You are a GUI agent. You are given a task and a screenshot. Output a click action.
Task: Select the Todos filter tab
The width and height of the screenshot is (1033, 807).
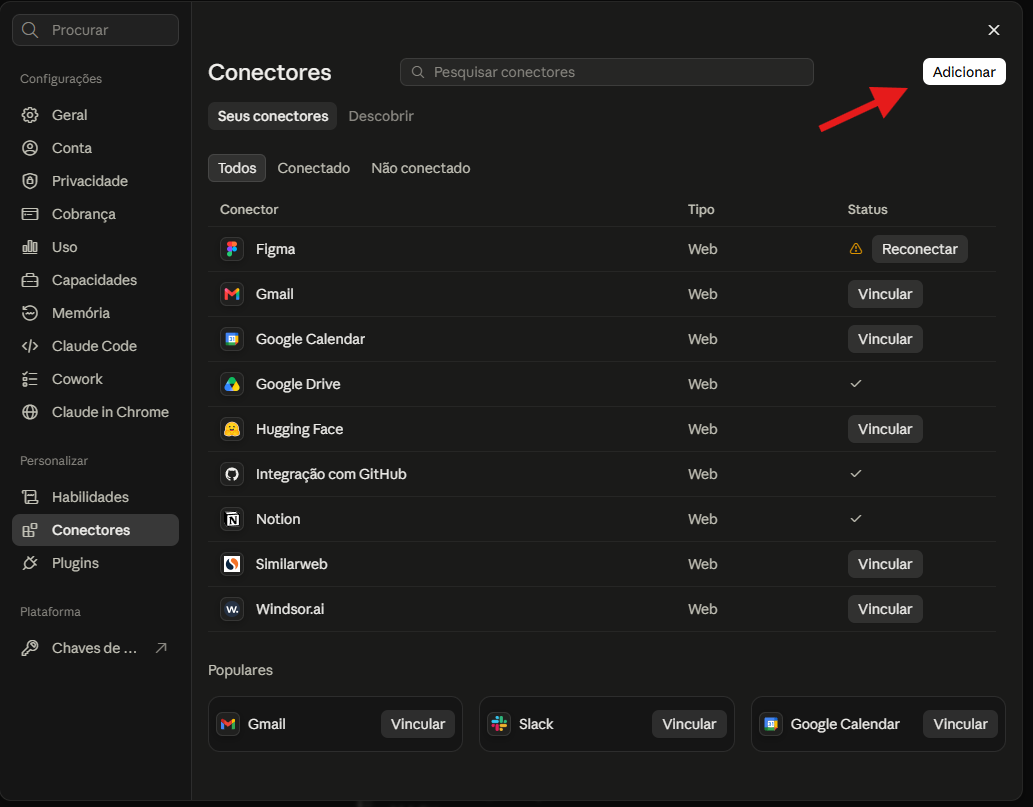pyautogui.click(x=237, y=168)
